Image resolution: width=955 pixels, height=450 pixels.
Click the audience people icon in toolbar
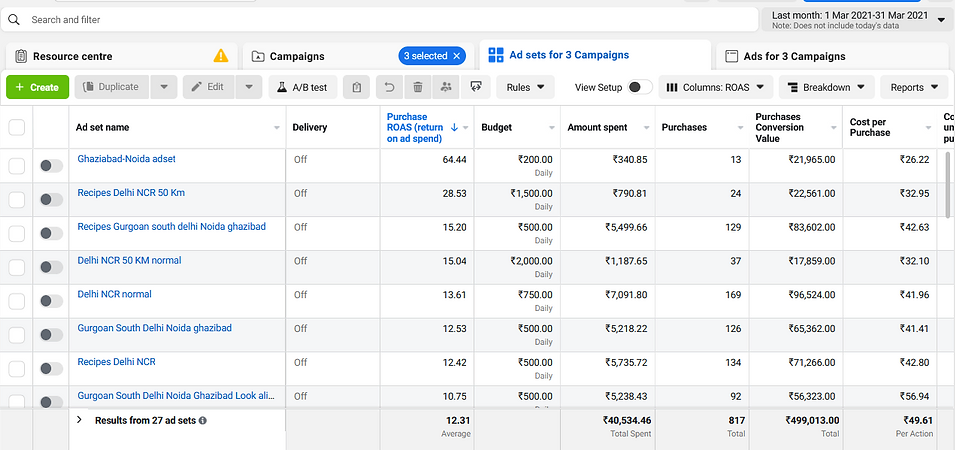(445, 88)
